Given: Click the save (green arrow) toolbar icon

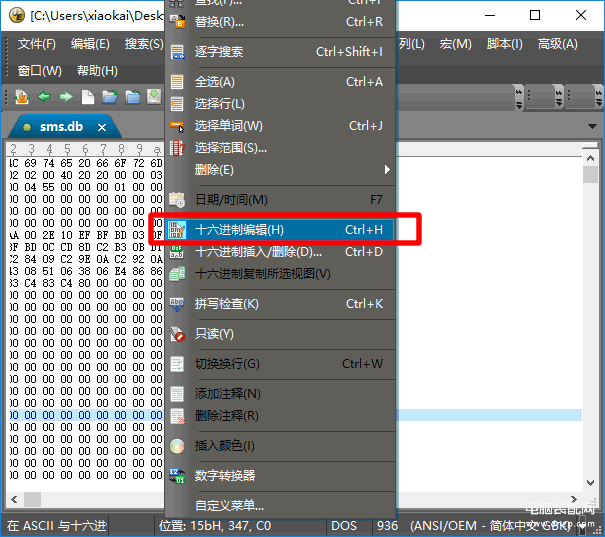Looking at the screenshot, I should (x=154, y=97).
